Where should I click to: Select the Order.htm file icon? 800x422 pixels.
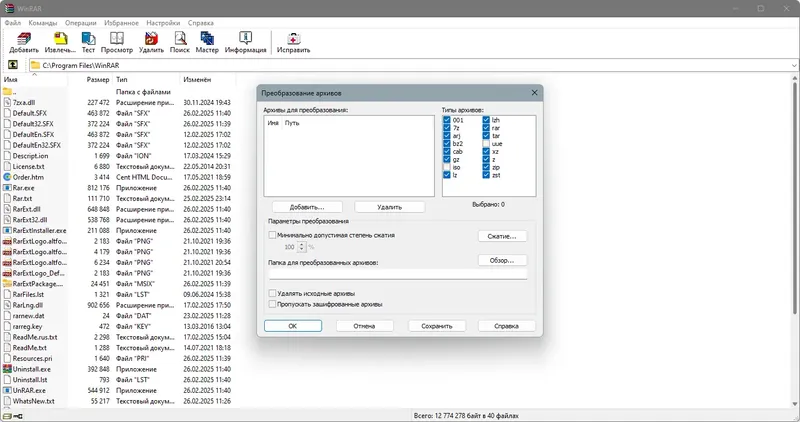pyautogui.click(x=7, y=177)
